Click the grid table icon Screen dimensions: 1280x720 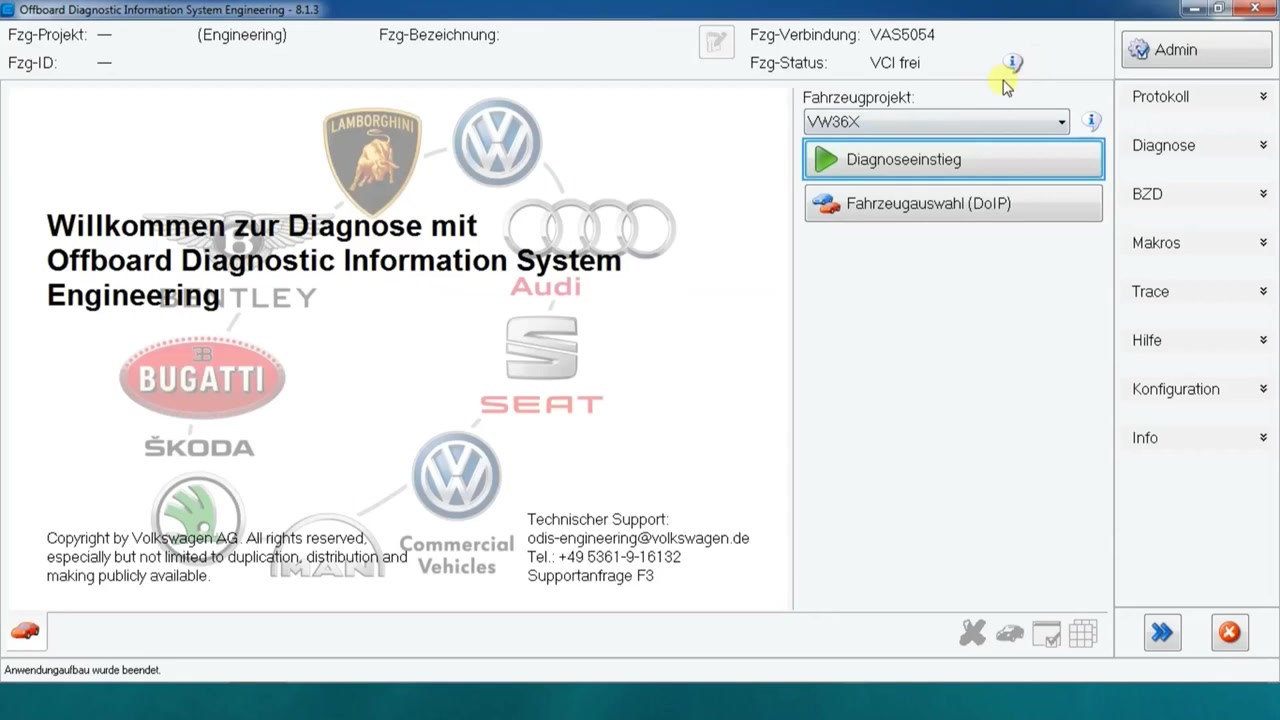tap(1083, 633)
